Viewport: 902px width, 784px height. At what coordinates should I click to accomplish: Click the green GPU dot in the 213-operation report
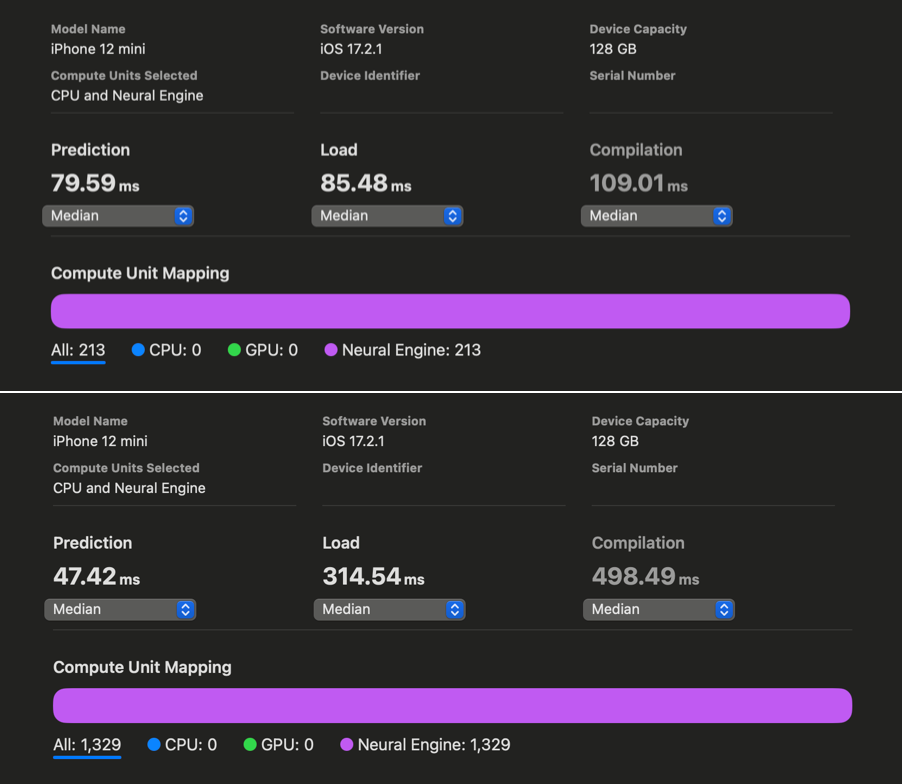234,350
